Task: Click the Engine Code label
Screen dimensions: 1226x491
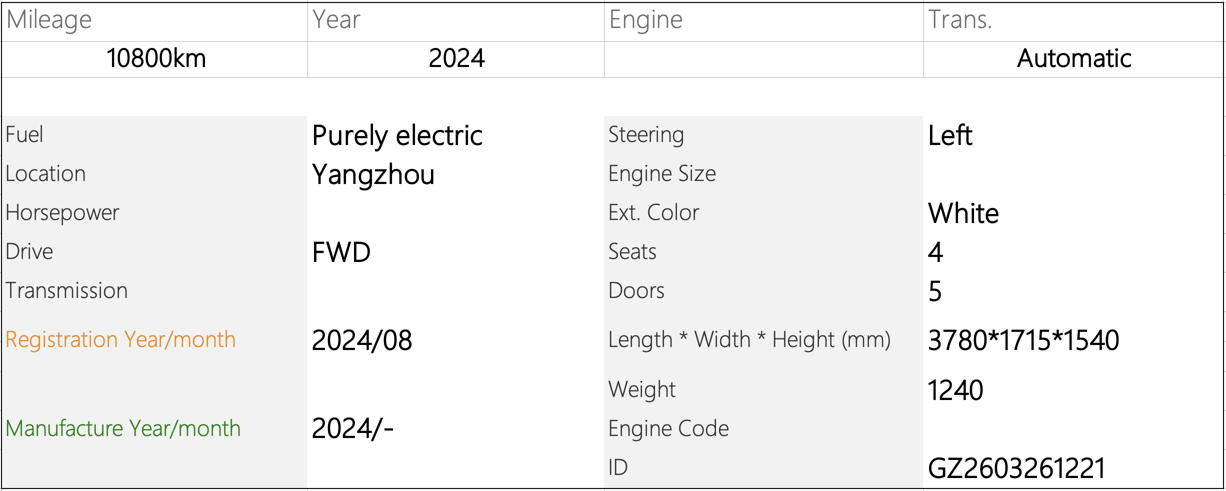Action: point(668,429)
